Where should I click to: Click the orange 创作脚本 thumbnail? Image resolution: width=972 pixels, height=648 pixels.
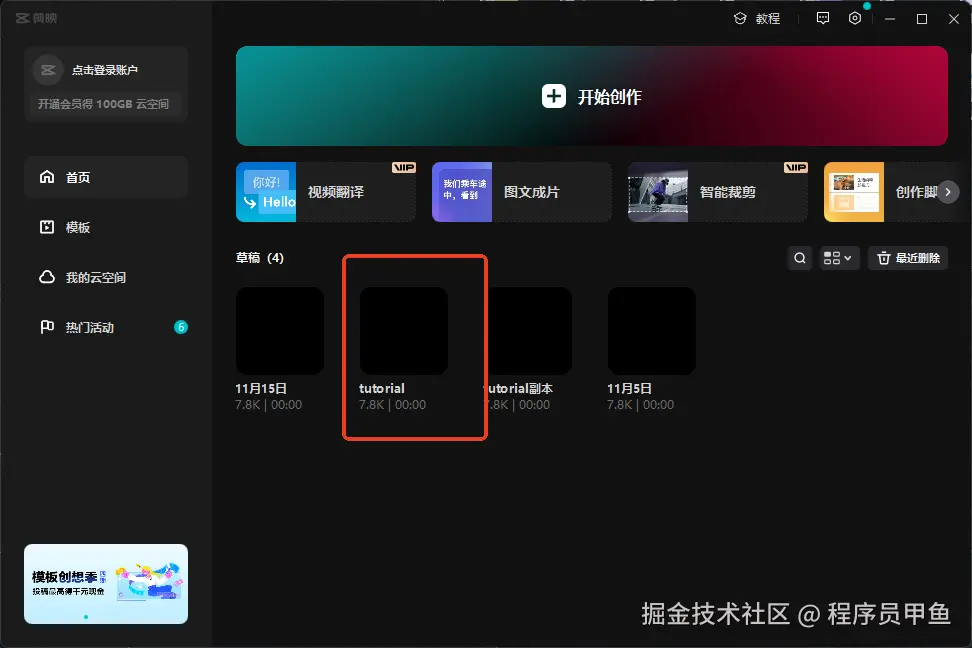(x=854, y=192)
